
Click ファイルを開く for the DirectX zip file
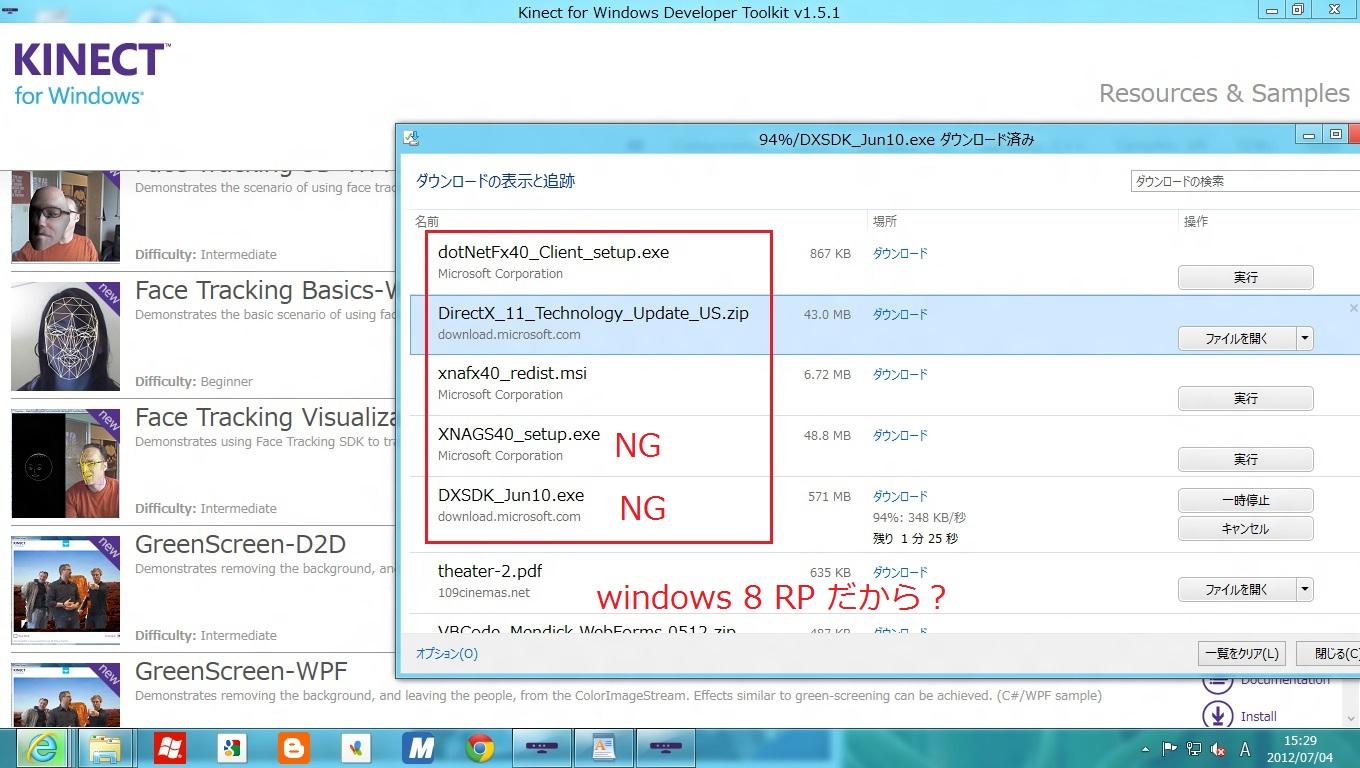click(x=1237, y=338)
